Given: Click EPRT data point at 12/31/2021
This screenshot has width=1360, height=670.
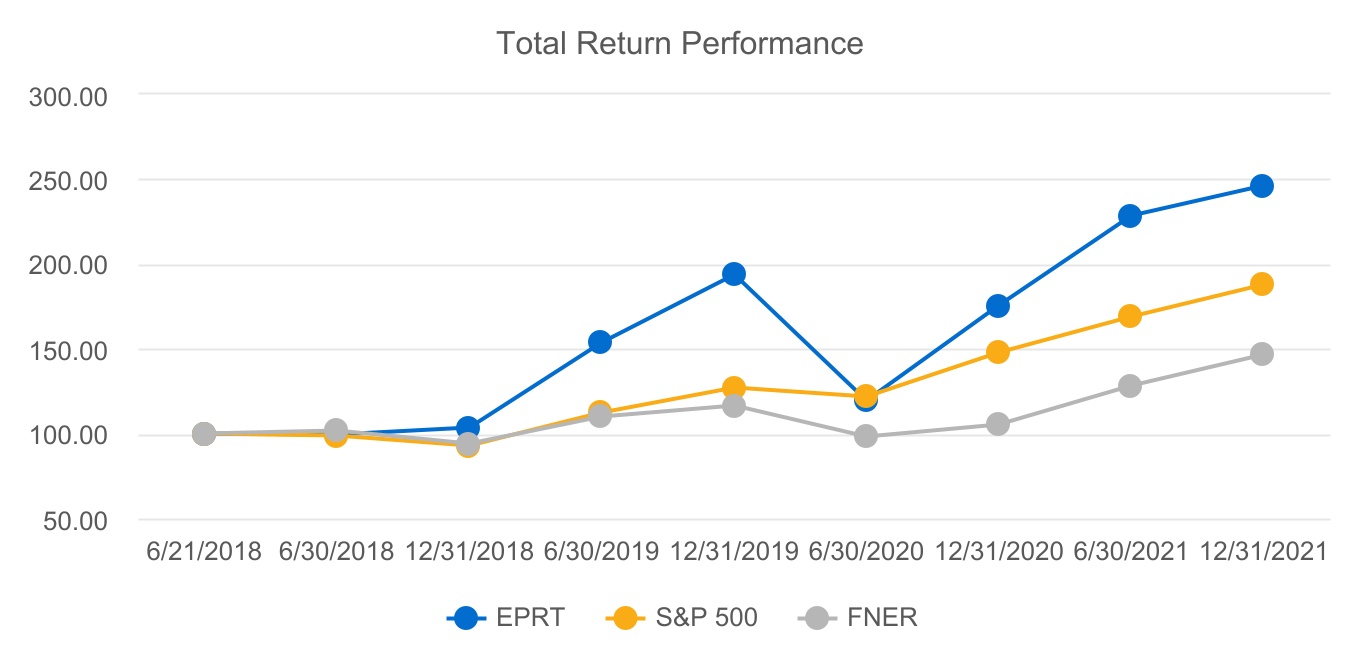Looking at the screenshot, I should coord(1262,186).
